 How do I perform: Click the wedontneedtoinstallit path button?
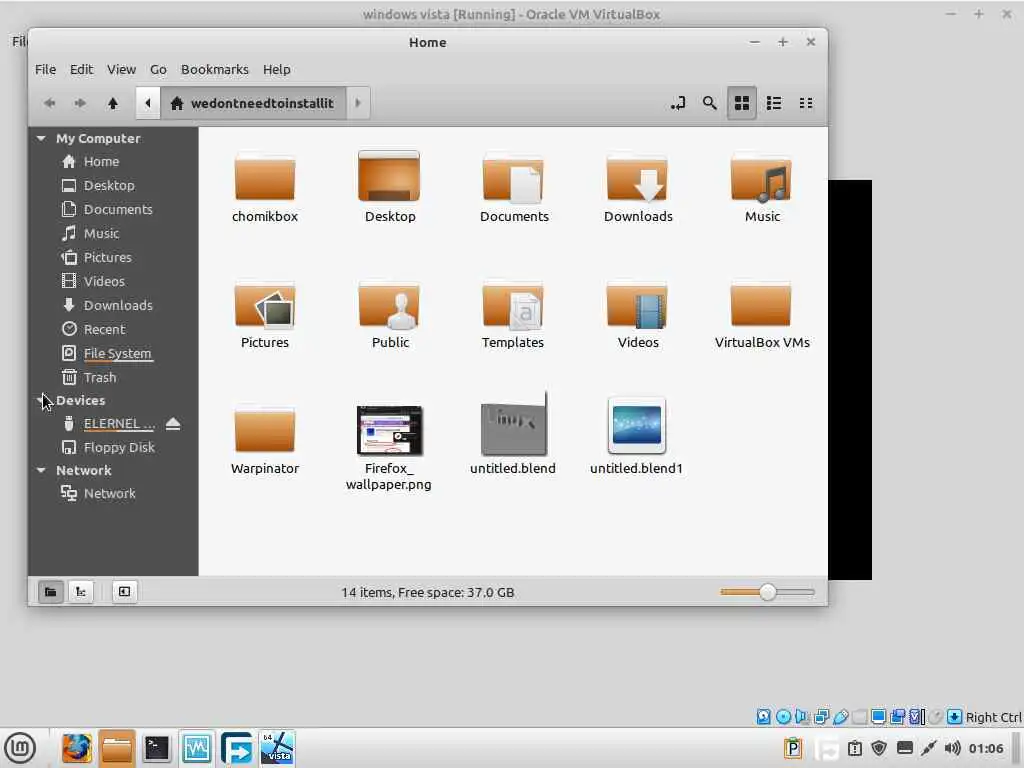click(x=253, y=103)
